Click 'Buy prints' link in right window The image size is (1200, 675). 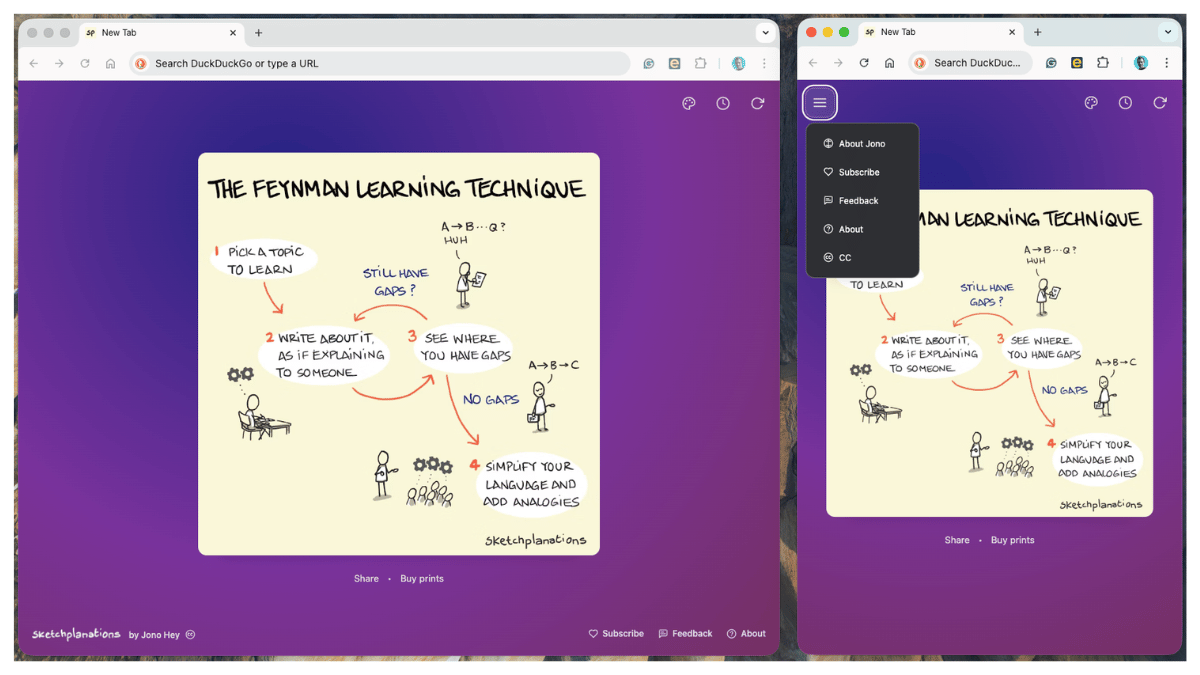click(x=1013, y=540)
